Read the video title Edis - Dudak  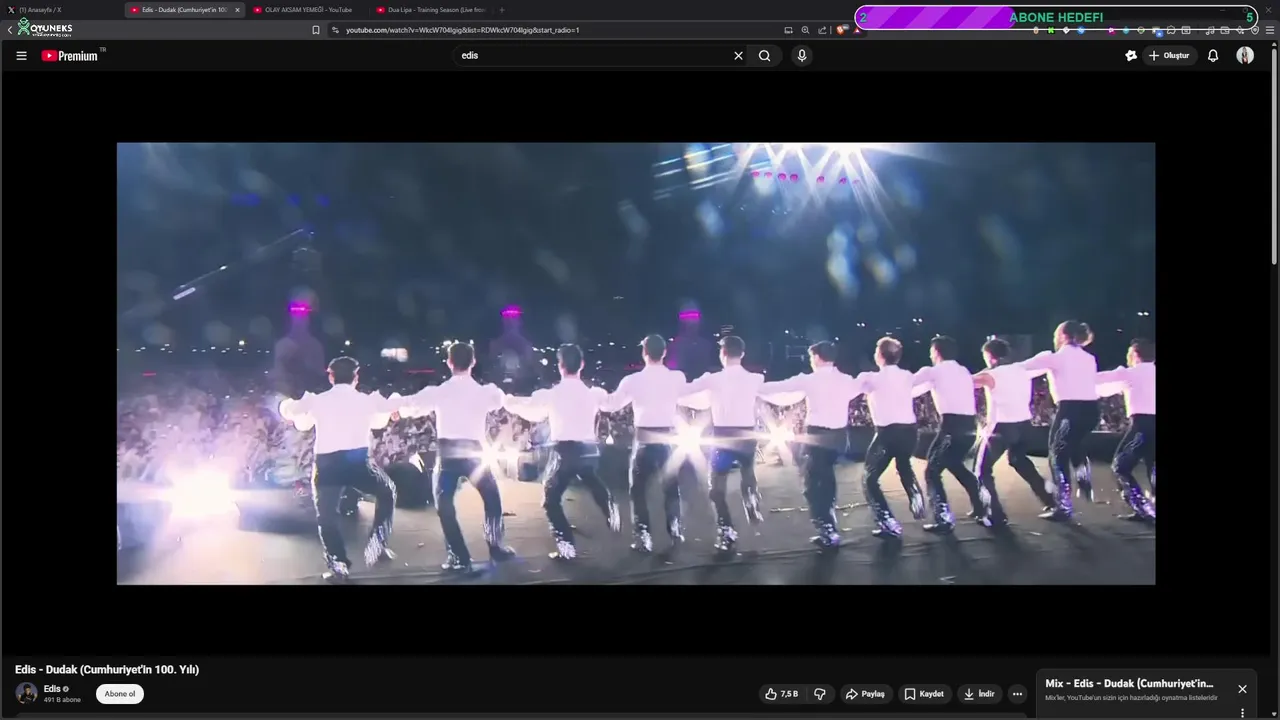click(x=107, y=669)
